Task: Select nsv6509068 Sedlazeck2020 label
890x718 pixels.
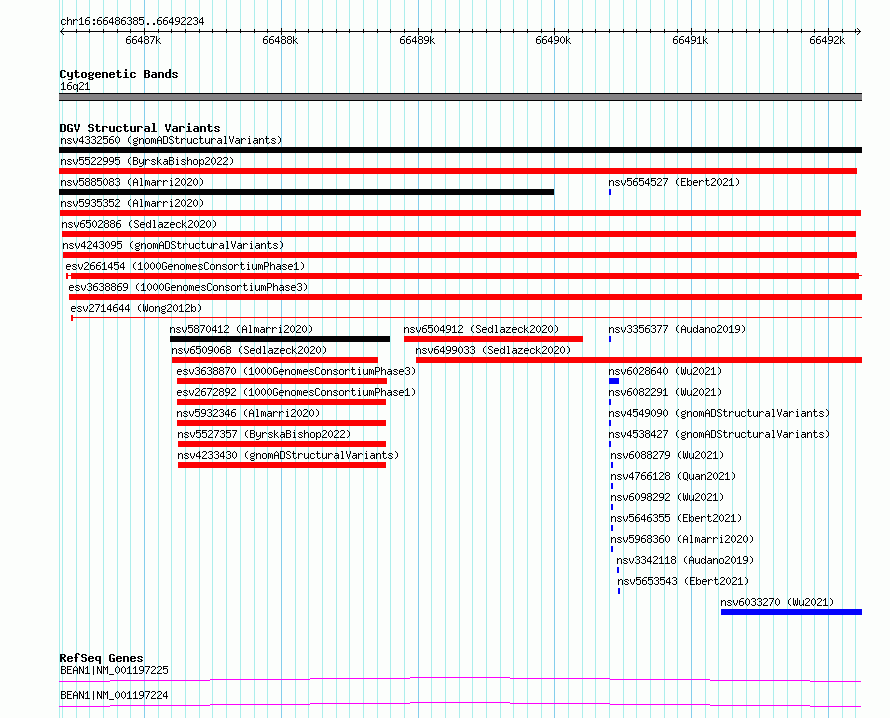Action: 249,350
